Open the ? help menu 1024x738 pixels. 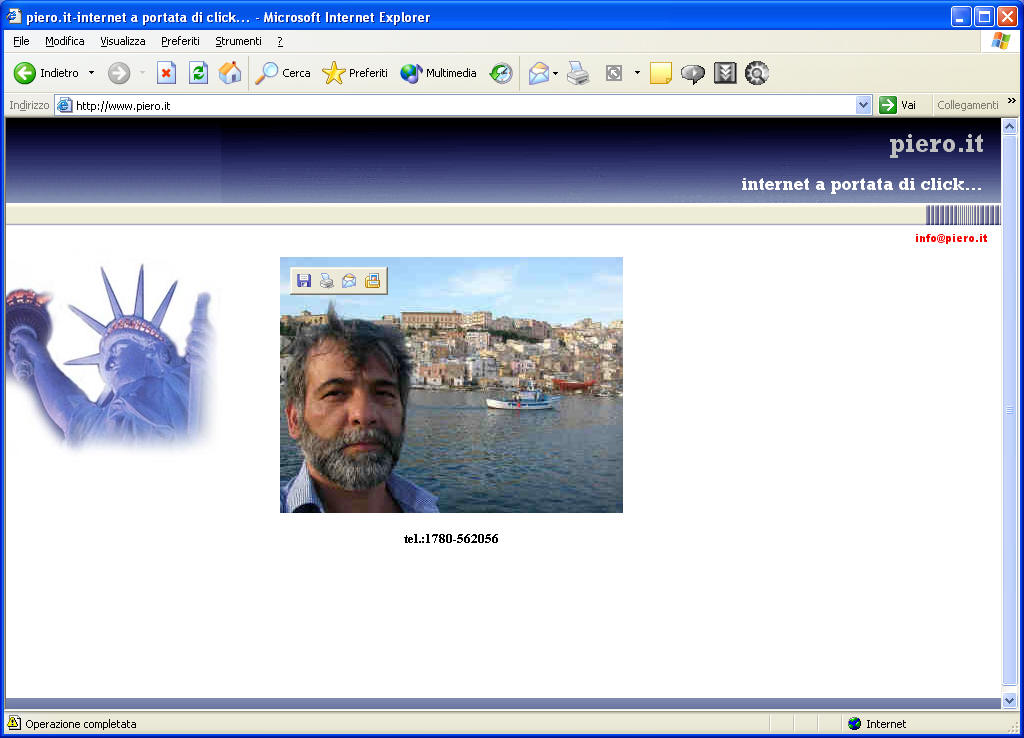tap(280, 41)
